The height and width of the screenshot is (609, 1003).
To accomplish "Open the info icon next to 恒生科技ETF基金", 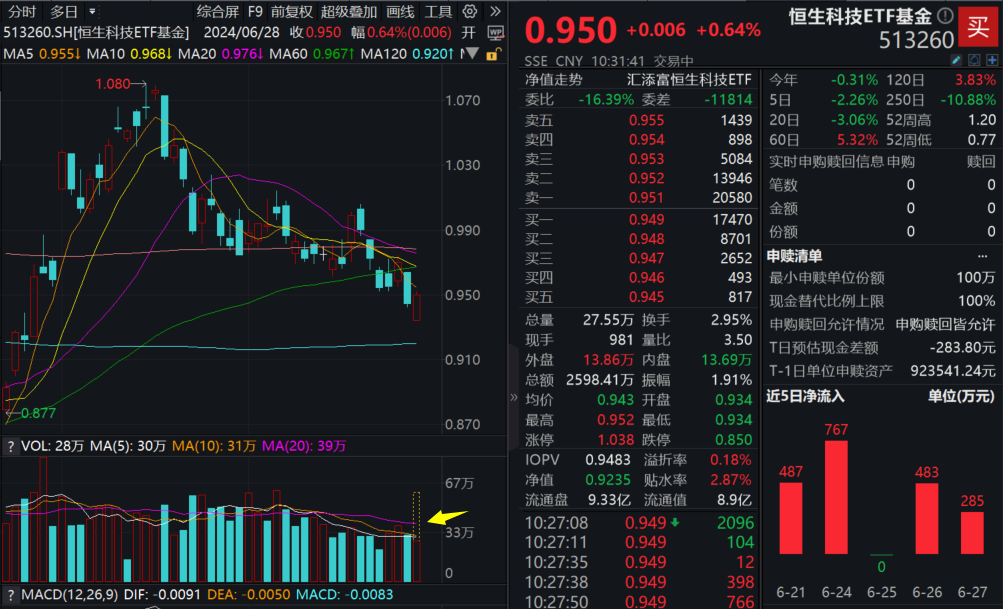I will pyautogui.click(x=945, y=15).
